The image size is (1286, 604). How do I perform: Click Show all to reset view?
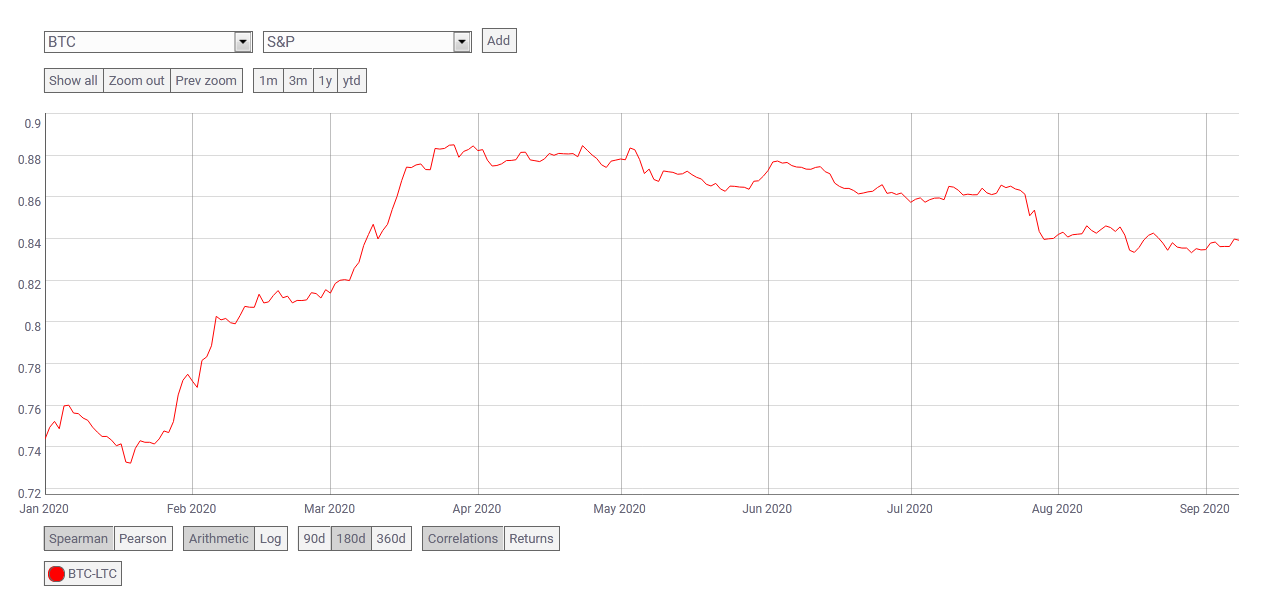click(73, 80)
